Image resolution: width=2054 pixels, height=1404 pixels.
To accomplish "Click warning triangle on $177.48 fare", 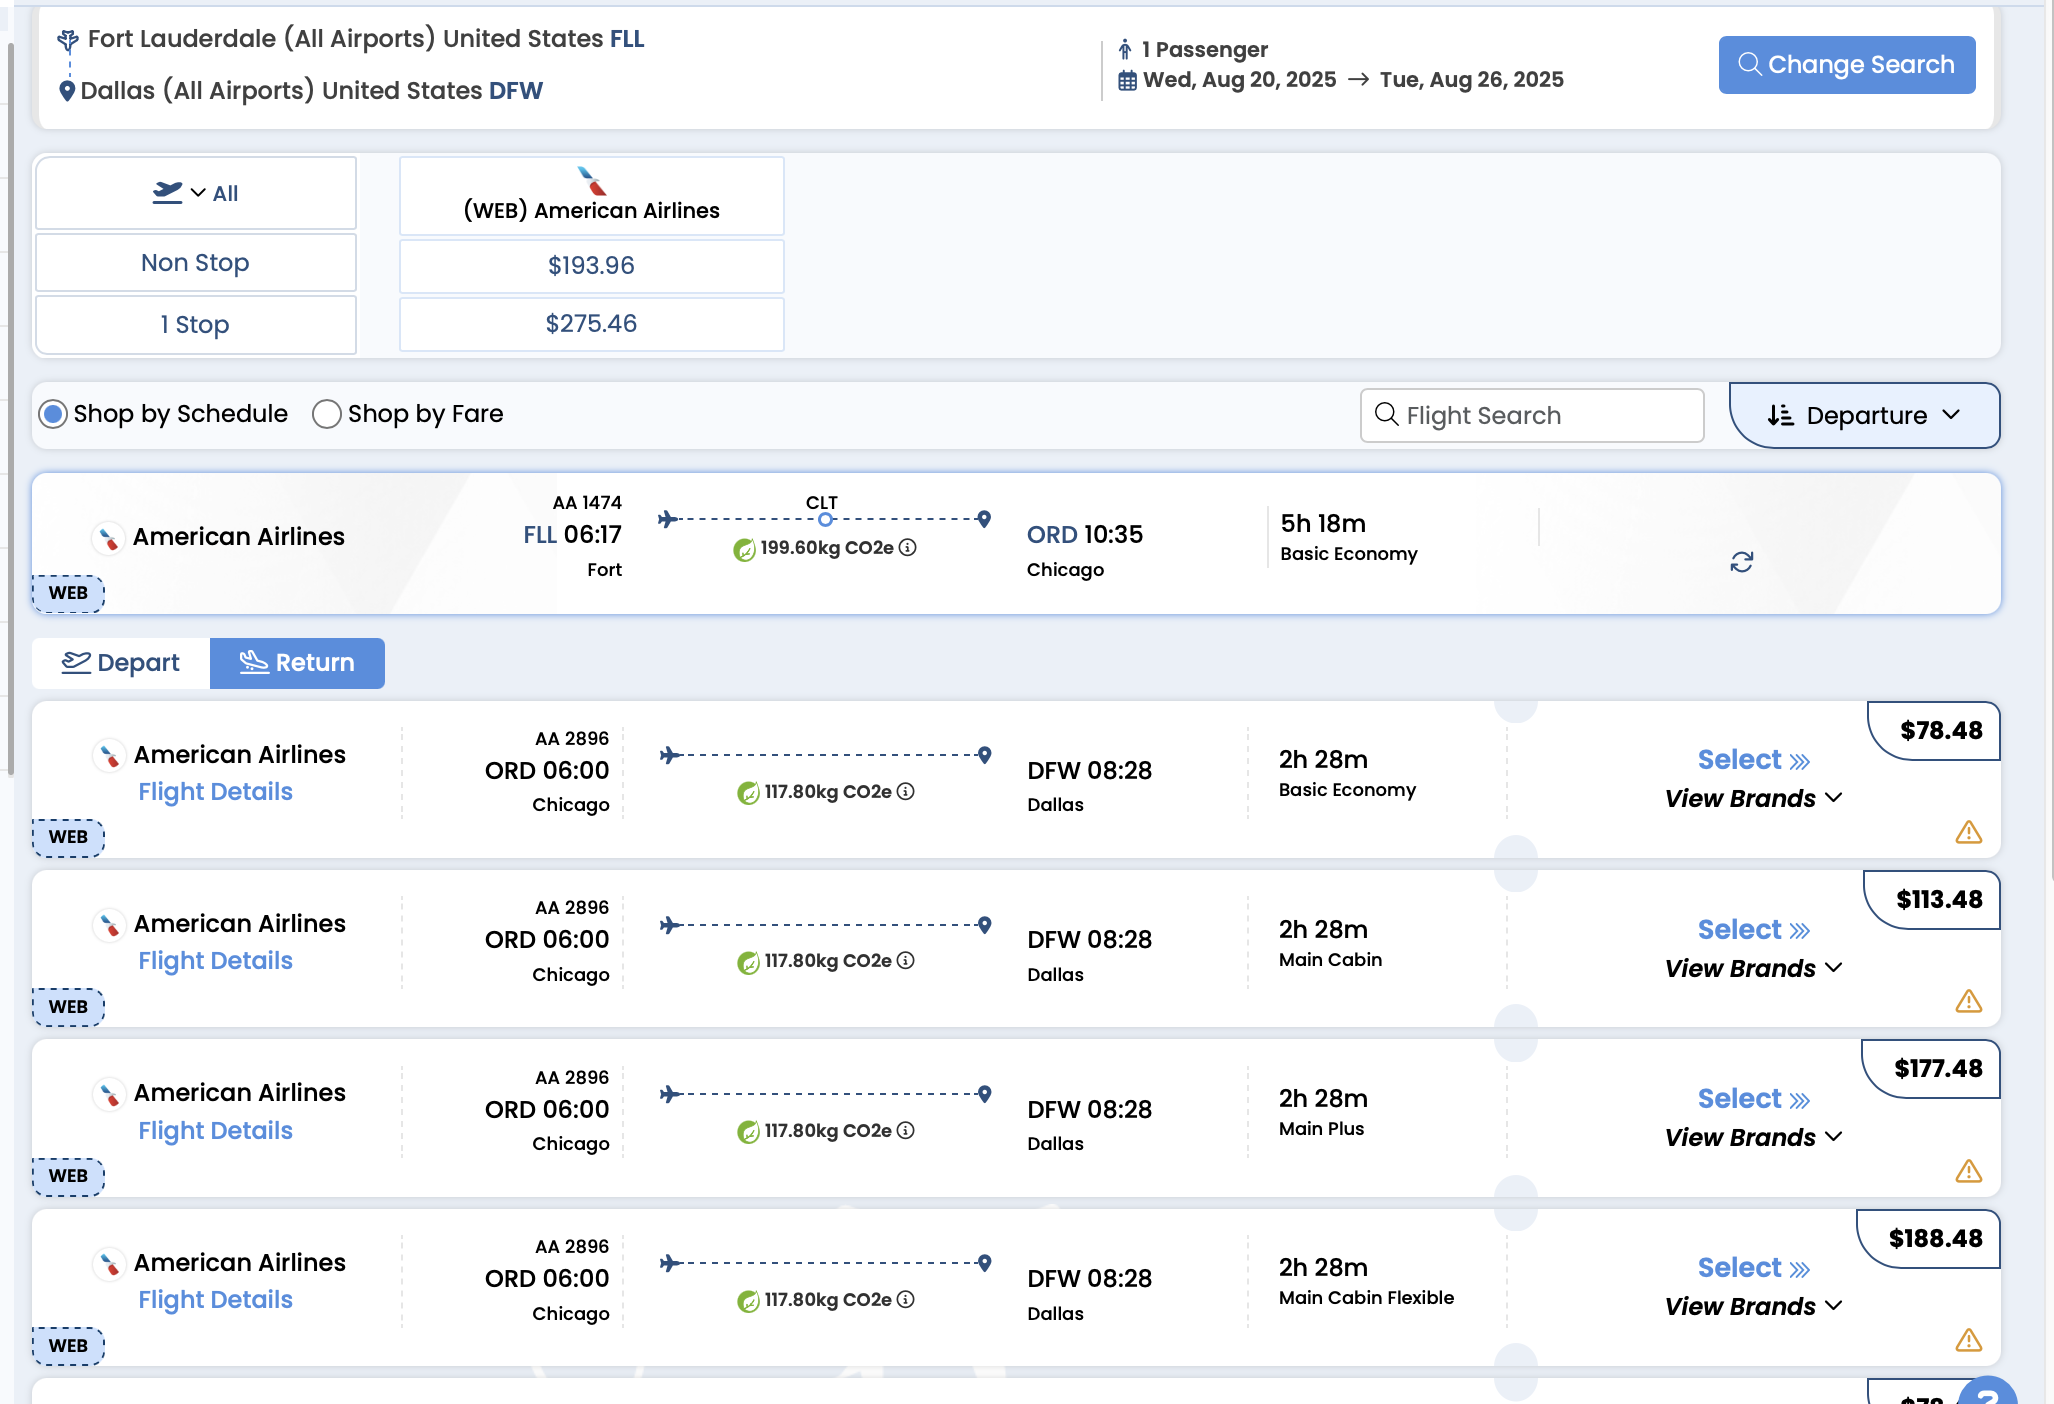I will coord(1968,1171).
